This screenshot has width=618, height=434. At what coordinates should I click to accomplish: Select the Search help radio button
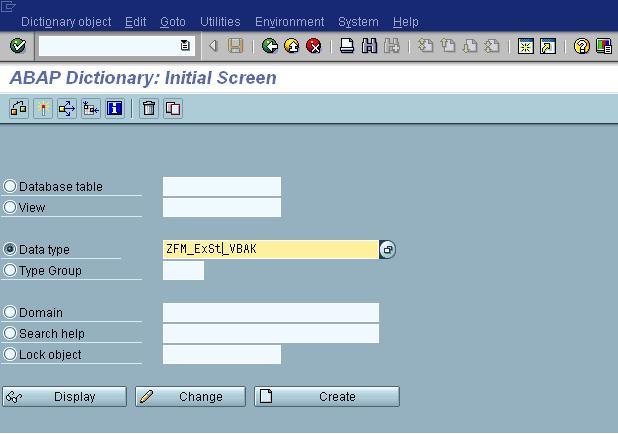click(x=10, y=333)
